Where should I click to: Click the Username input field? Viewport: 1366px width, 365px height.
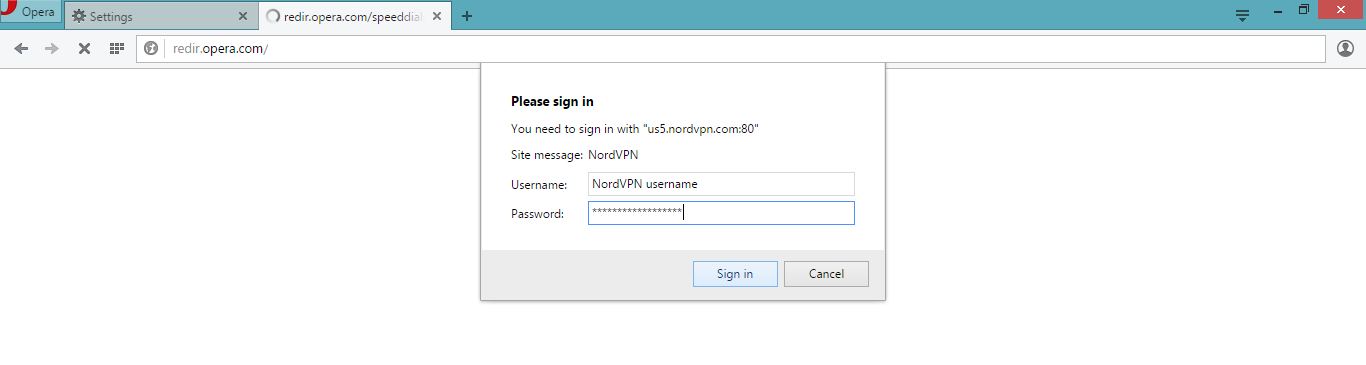click(721, 184)
